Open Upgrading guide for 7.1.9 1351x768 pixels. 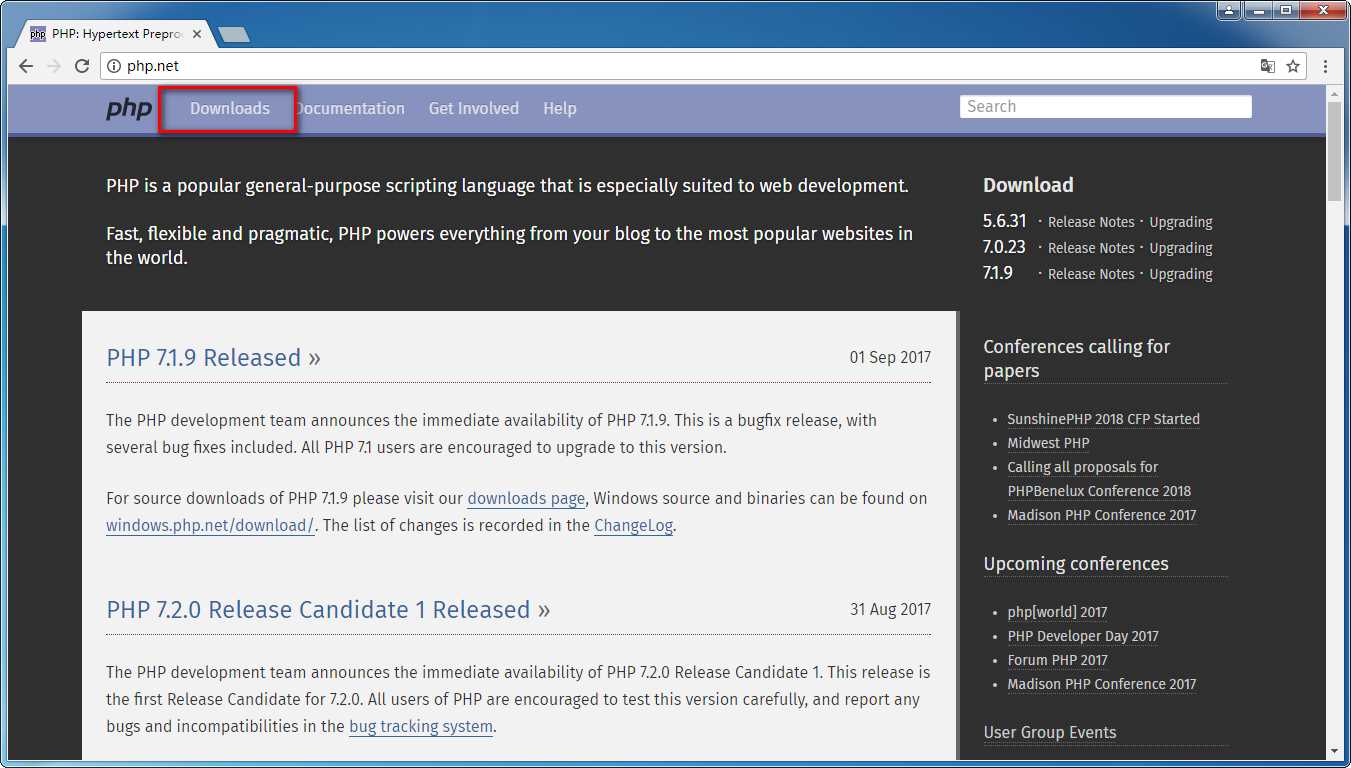(1181, 274)
